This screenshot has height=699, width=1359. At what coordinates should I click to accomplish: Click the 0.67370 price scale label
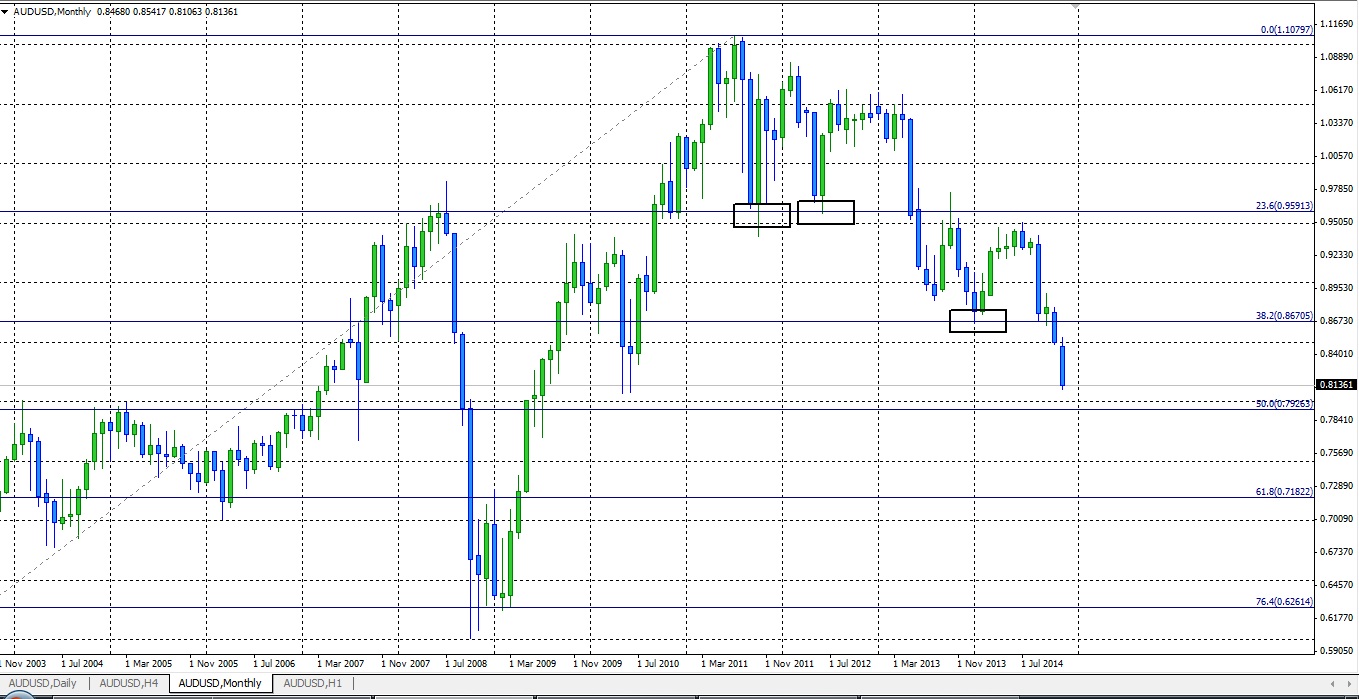[1337, 551]
